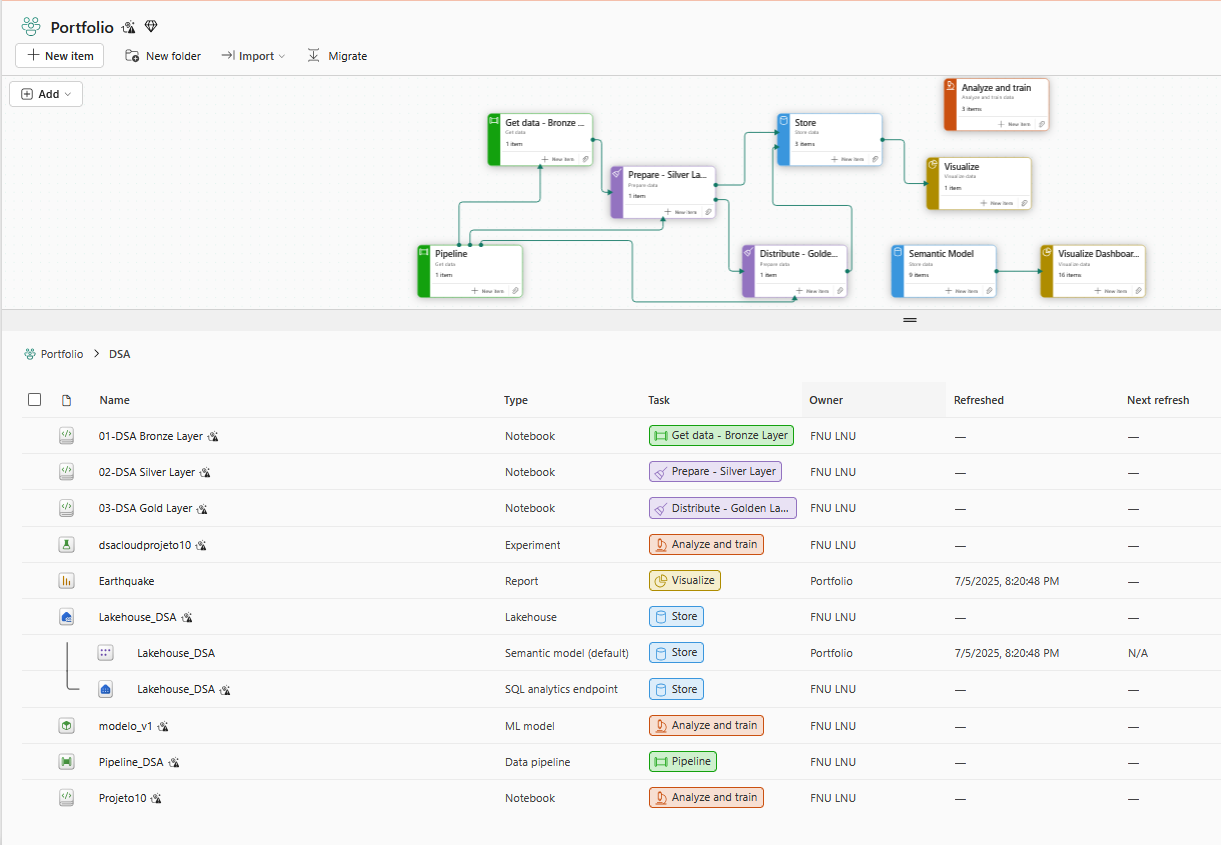1221x845 pixels.
Task: Click the diamond premium icon beside Portfolio
Action: tap(151, 27)
